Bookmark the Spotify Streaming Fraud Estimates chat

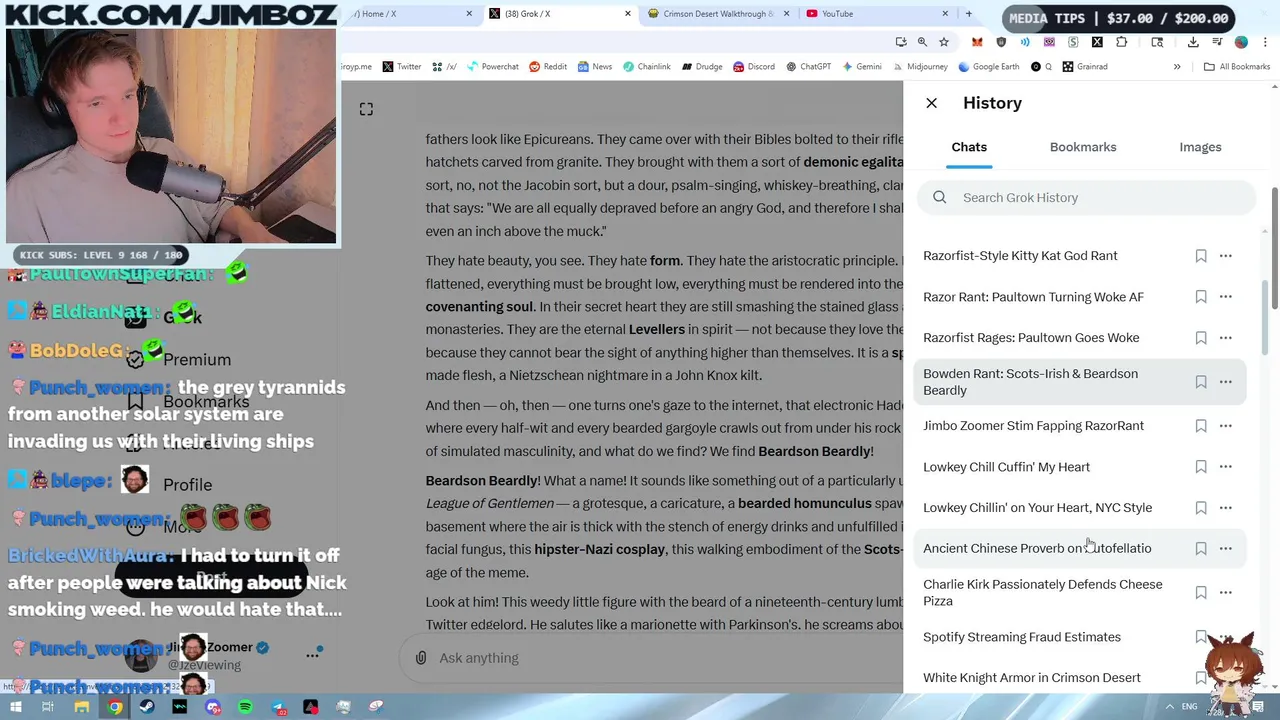pos(1201,637)
